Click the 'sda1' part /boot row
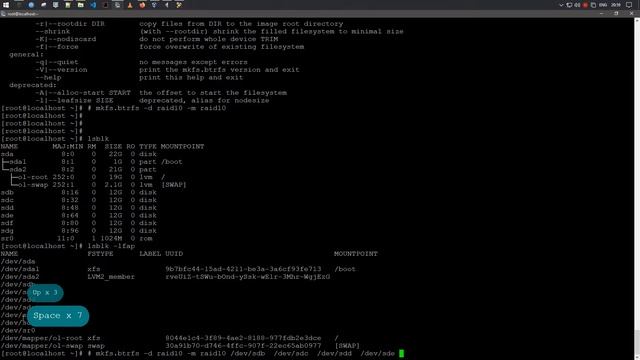This screenshot has height=360, width=640. click(92, 162)
